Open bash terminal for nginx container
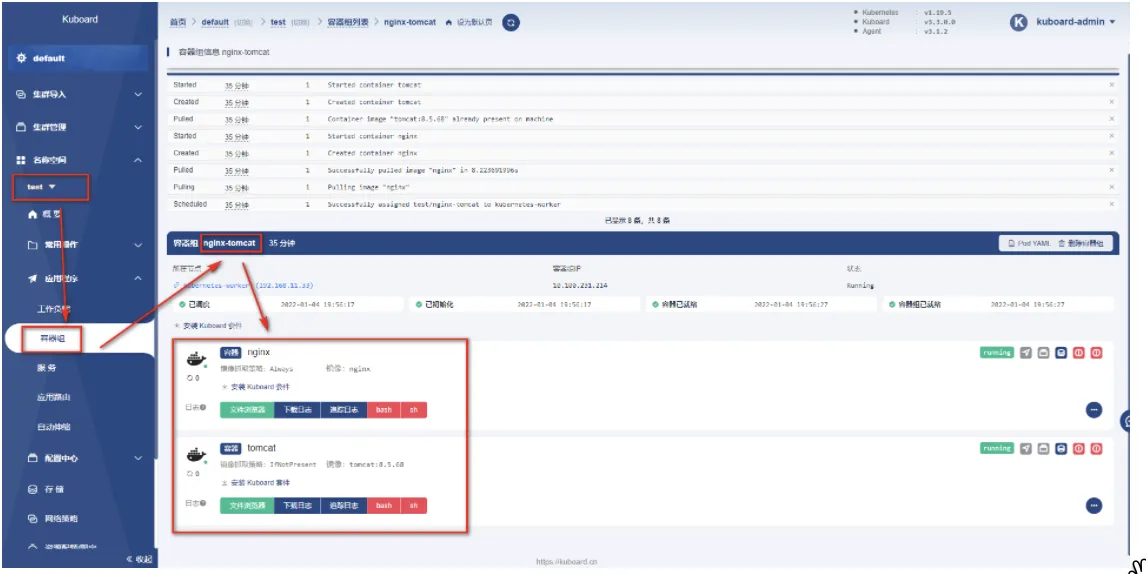Screen dimensions: 1146x574 click(384, 410)
